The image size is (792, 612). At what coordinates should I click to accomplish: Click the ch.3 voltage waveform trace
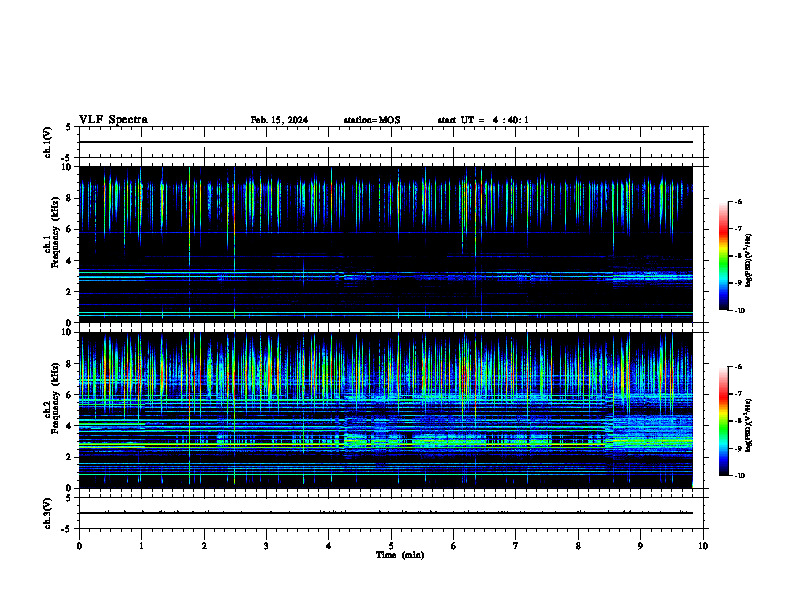click(x=386, y=513)
